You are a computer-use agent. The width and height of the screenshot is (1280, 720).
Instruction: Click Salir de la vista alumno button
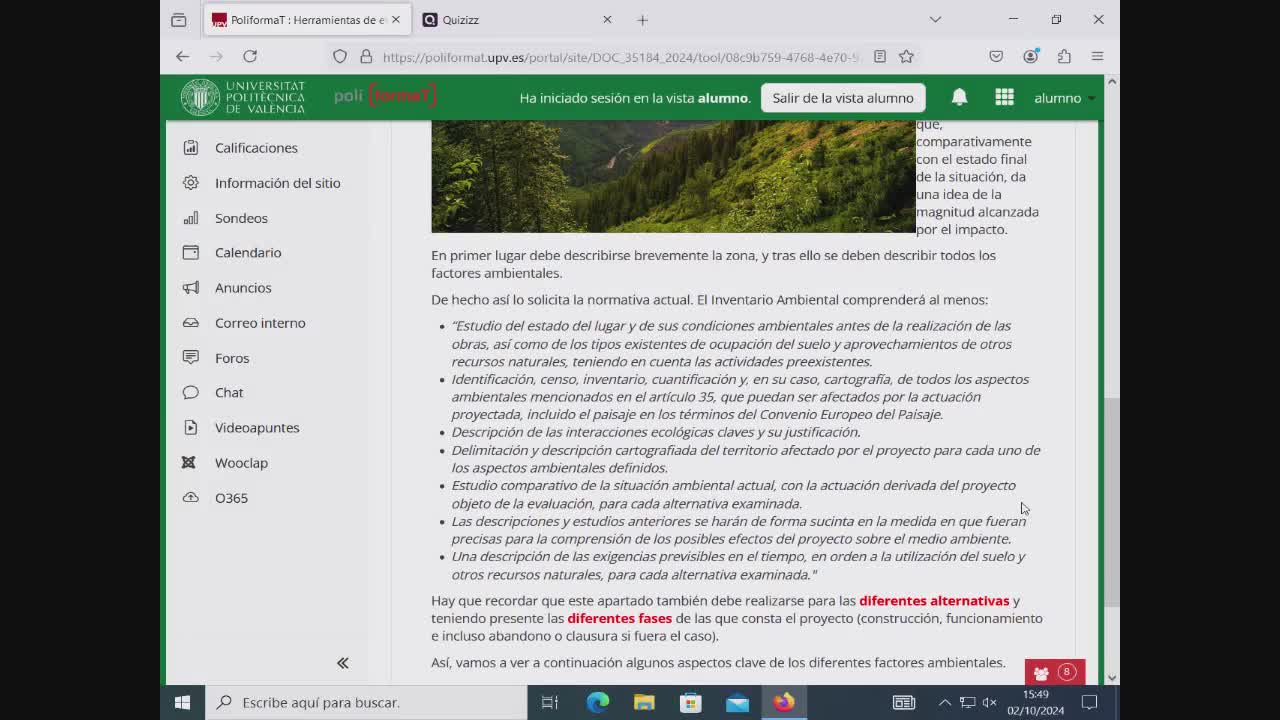tap(843, 98)
